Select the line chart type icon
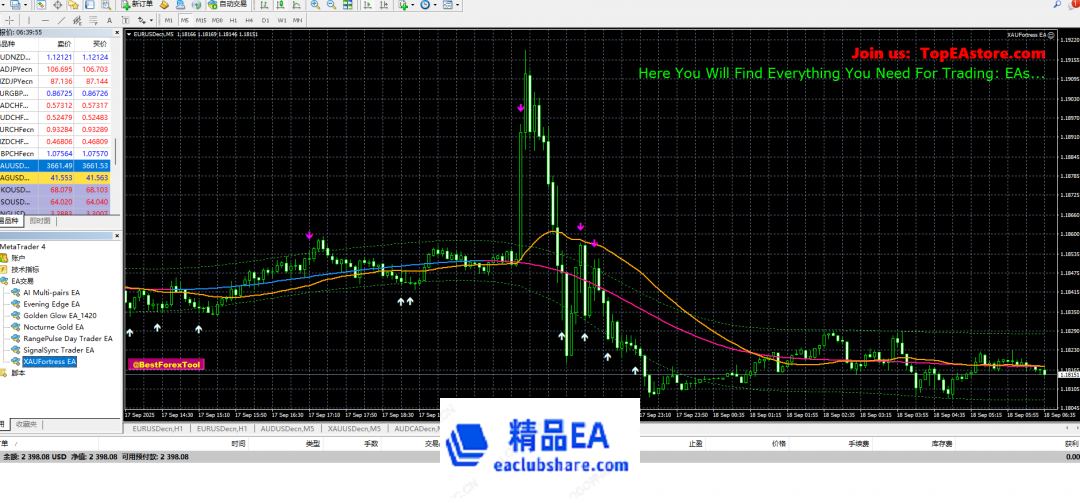The height and width of the screenshot is (503, 1080). coord(297,5)
